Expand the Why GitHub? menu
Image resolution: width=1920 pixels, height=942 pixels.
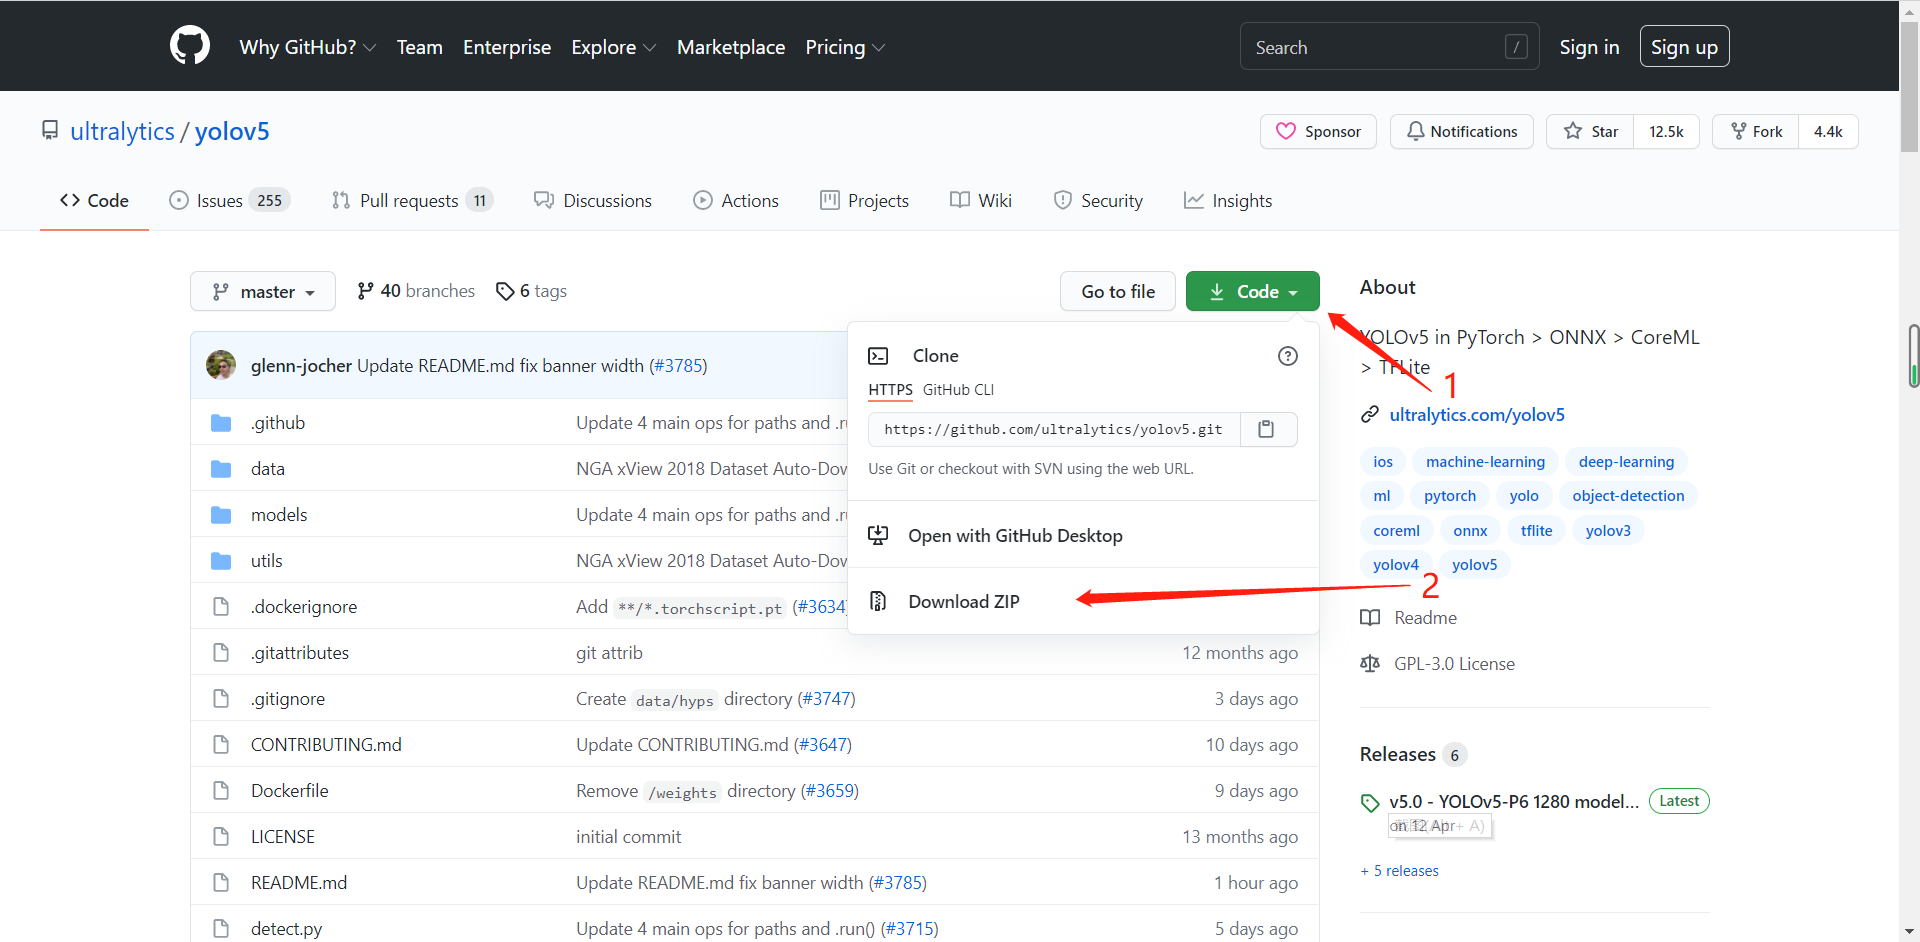pos(307,47)
